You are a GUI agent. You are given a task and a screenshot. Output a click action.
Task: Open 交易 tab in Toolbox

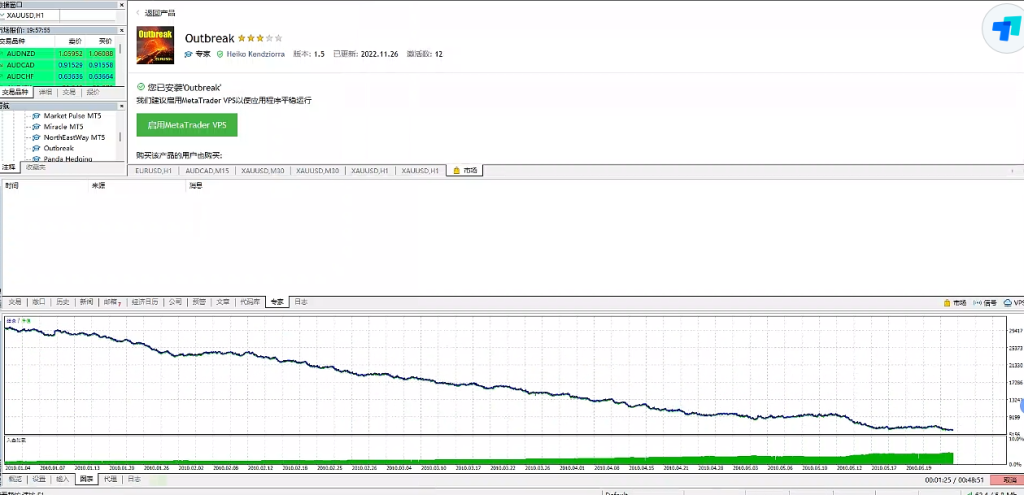pos(14,302)
